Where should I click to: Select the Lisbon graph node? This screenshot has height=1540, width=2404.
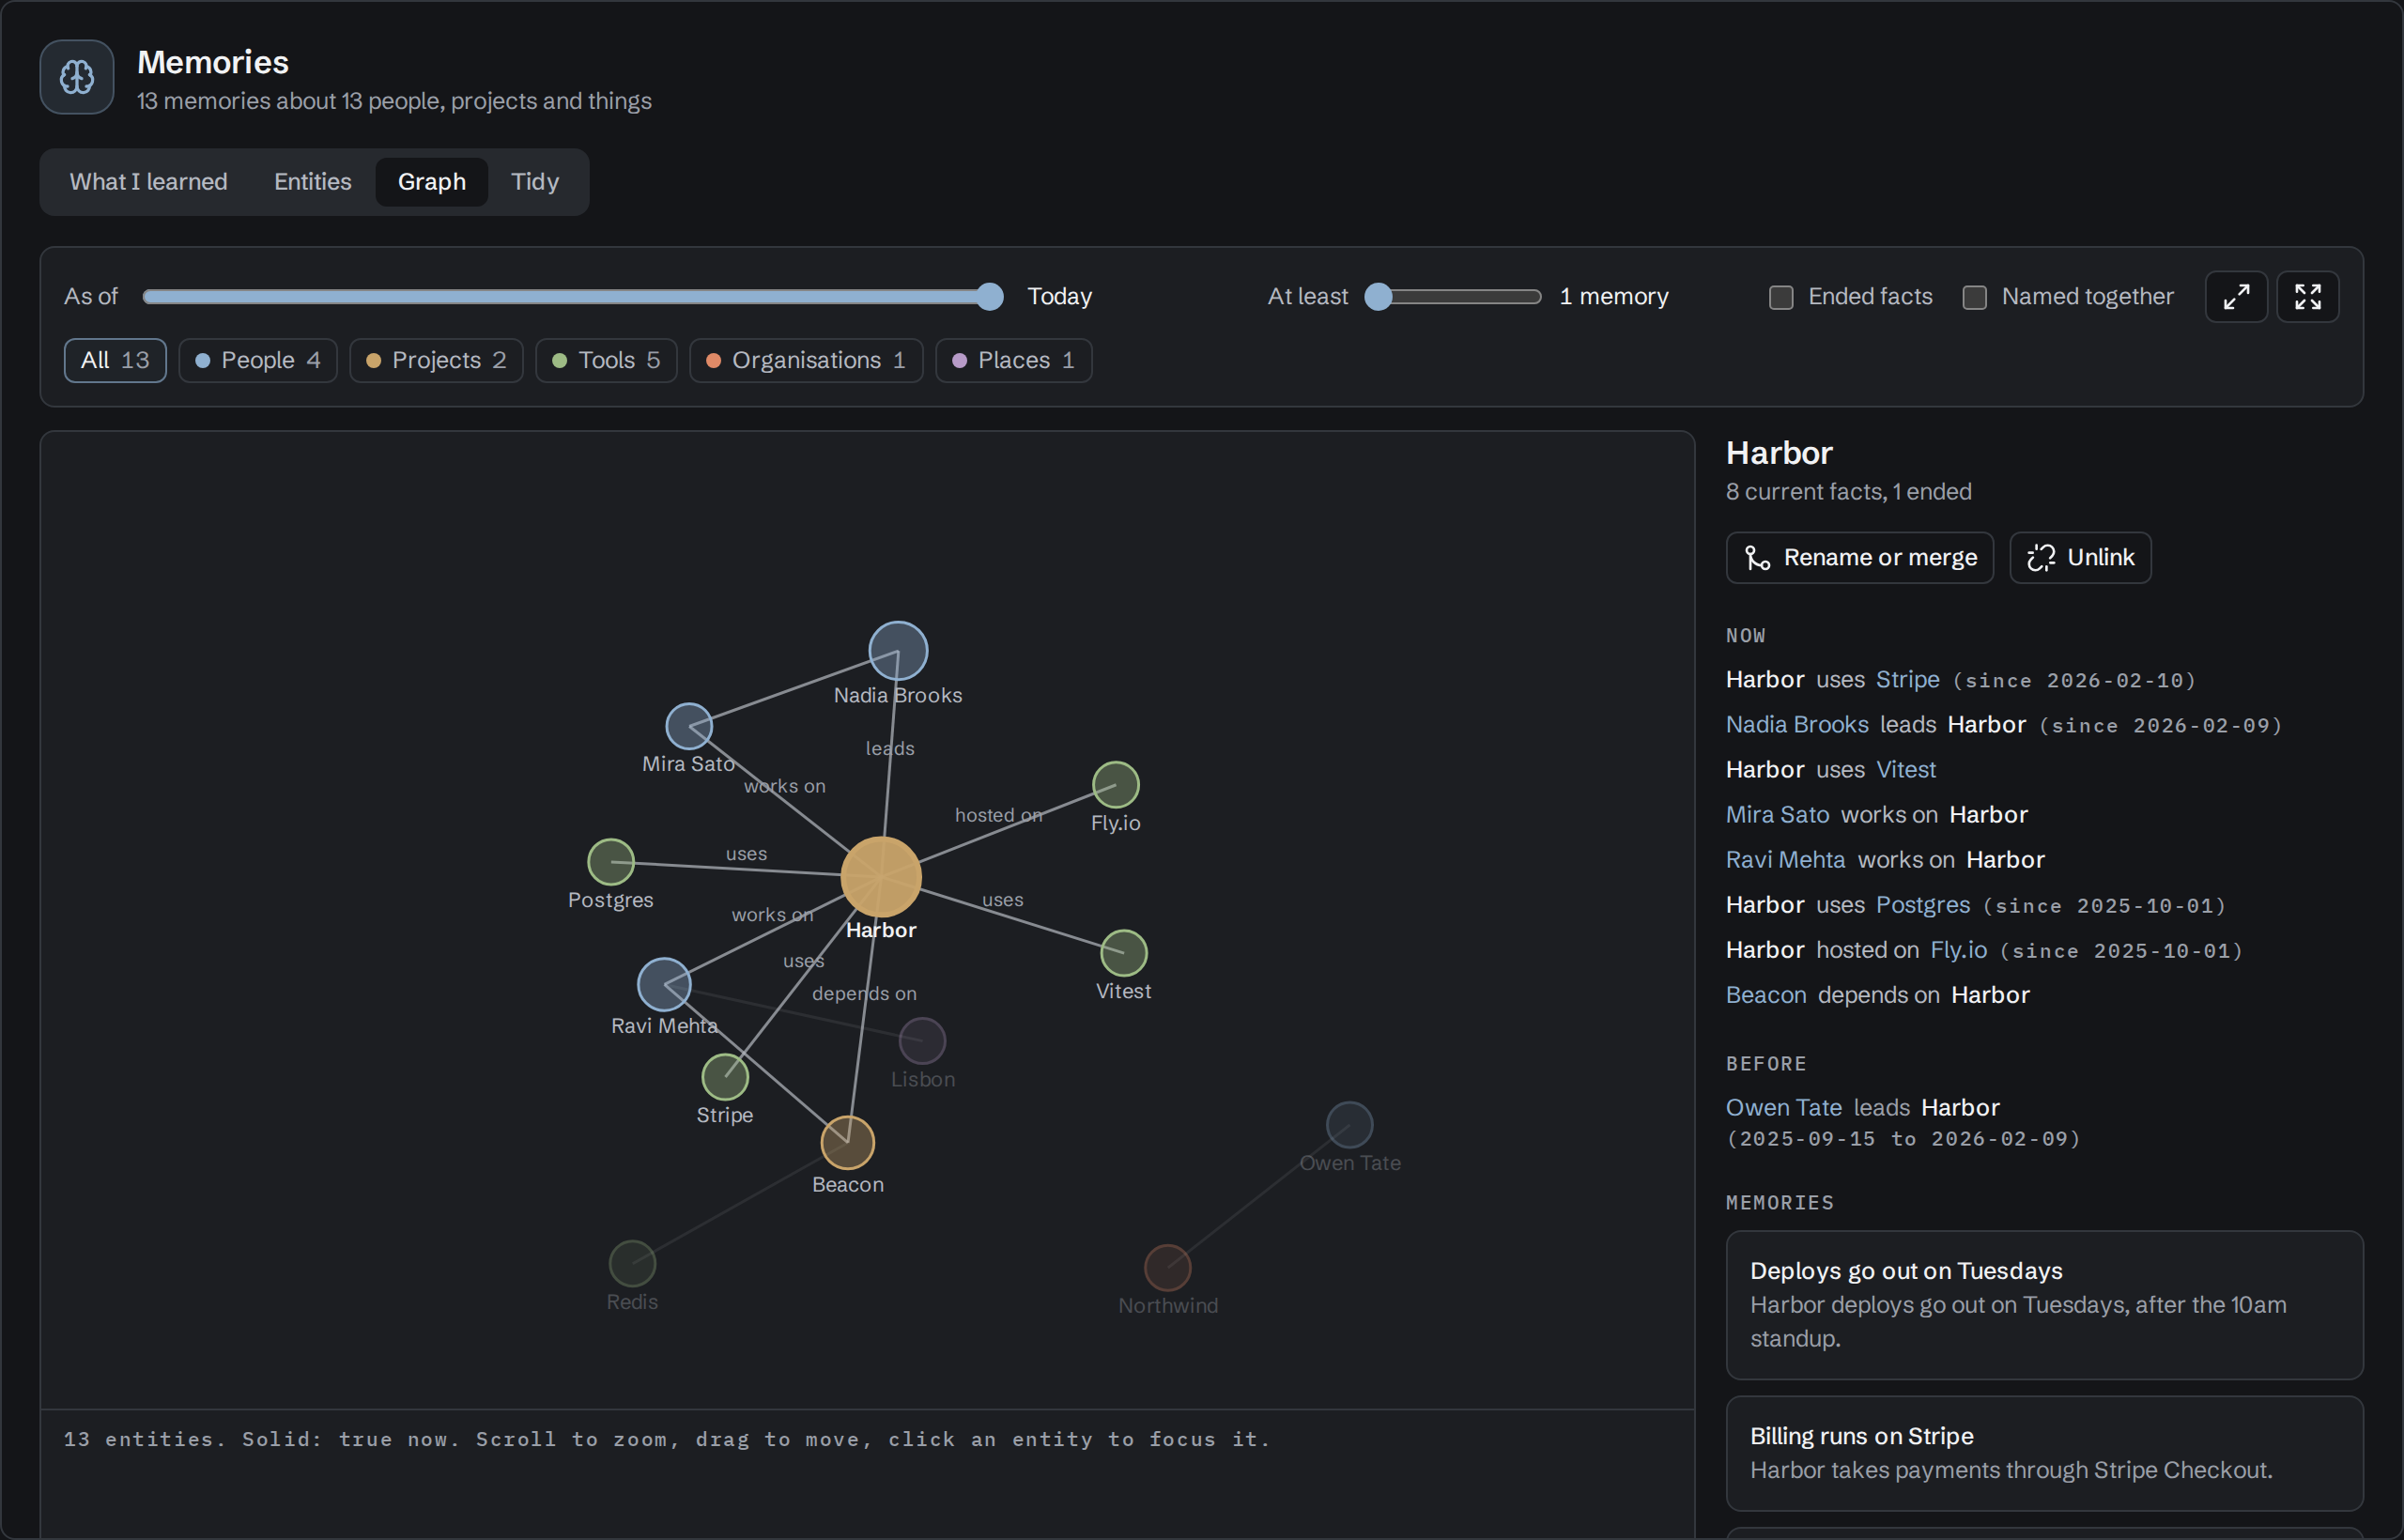[922, 1041]
